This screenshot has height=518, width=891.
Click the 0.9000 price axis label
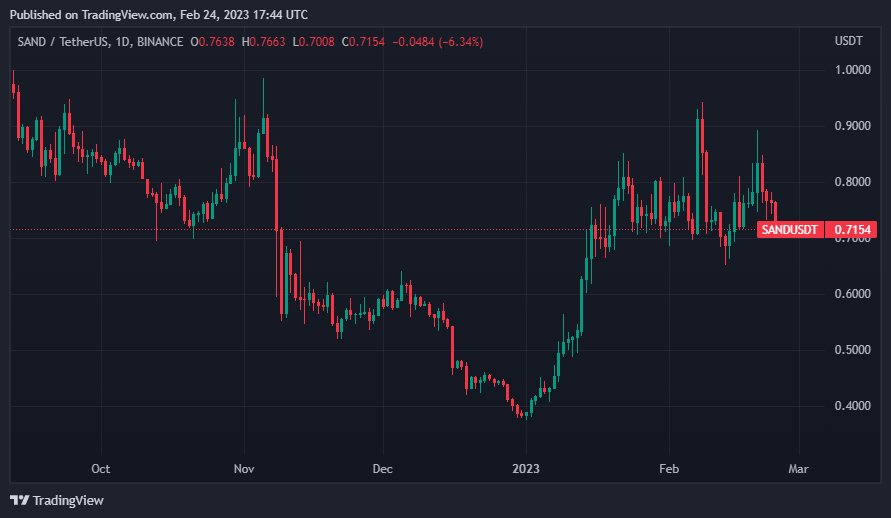tap(852, 126)
